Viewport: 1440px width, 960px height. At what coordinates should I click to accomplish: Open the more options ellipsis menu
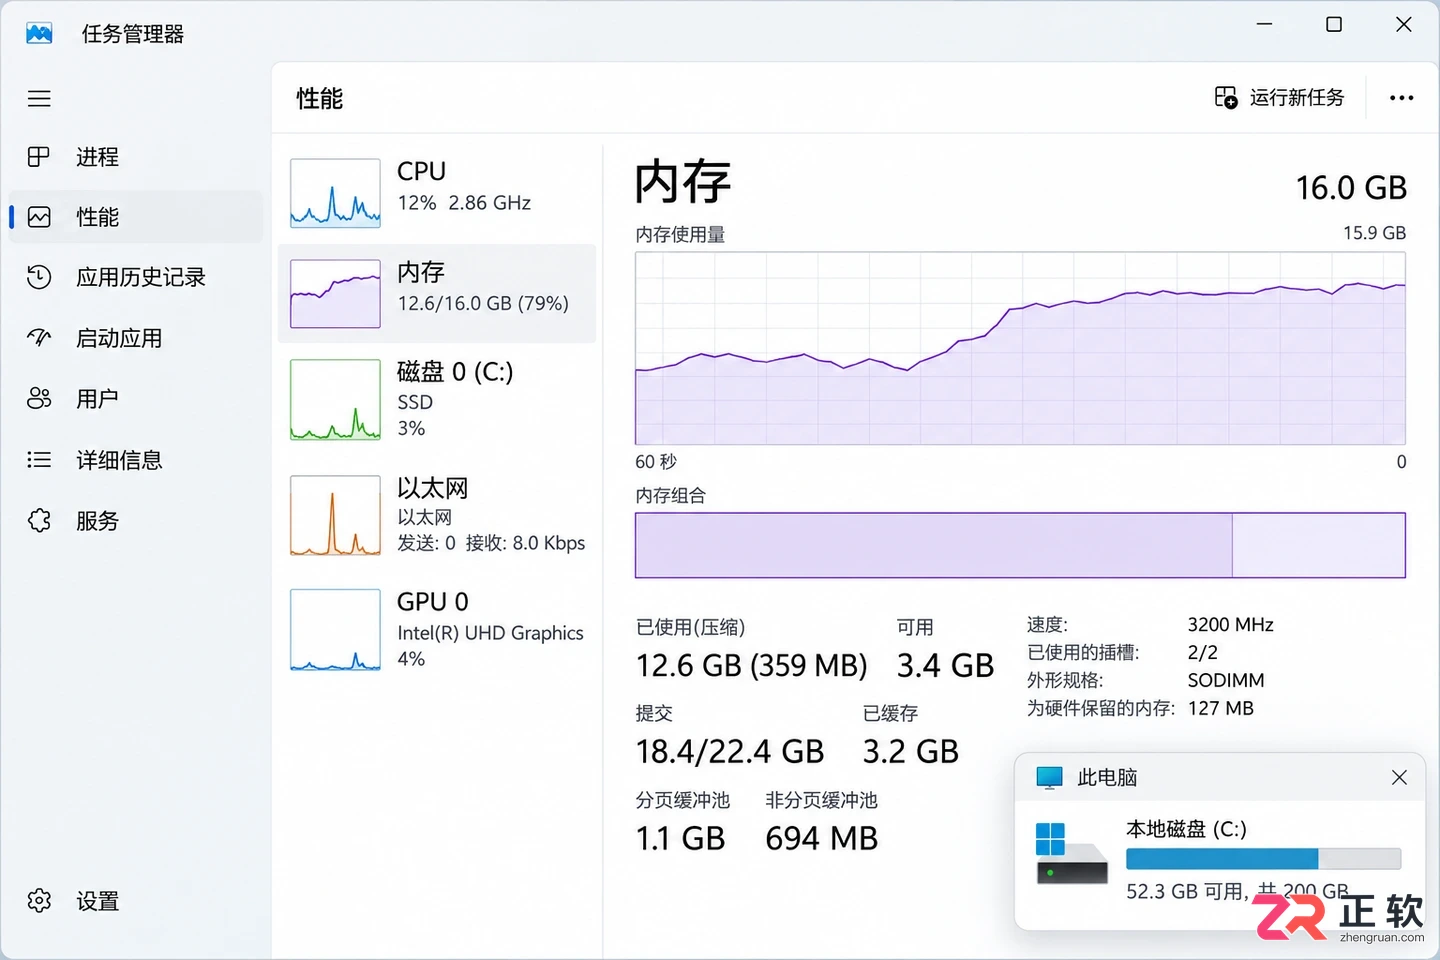[1401, 98]
